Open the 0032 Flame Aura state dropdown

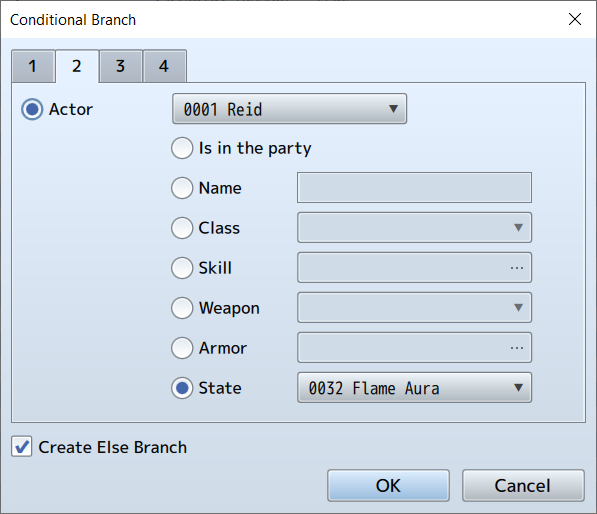pos(414,388)
